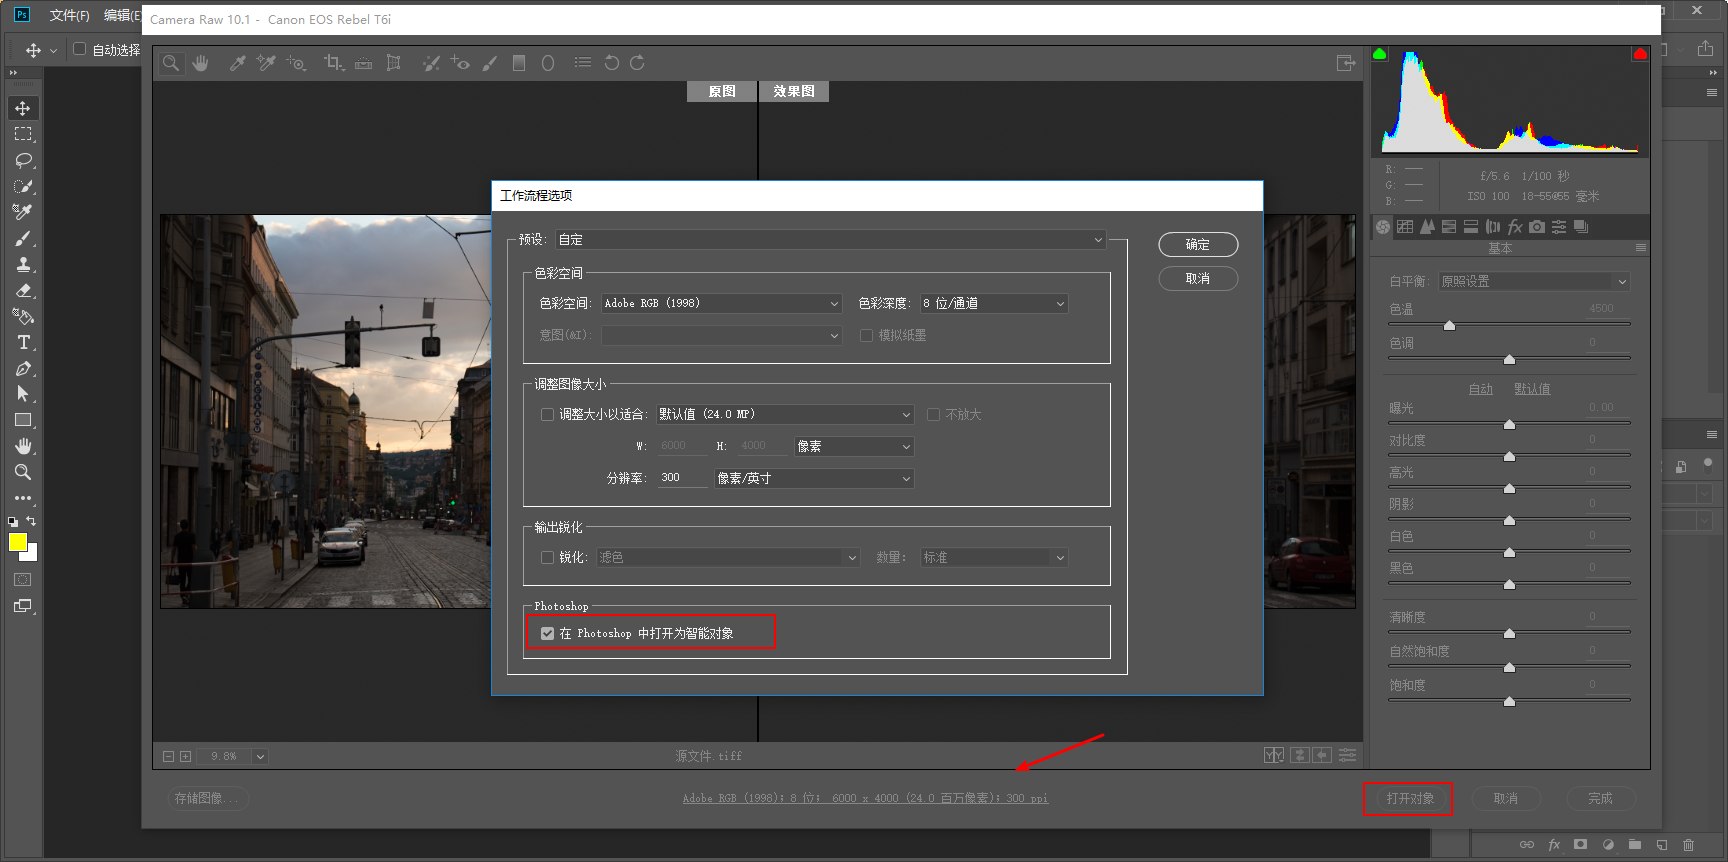Viewport: 1728px width, 862px height.
Task: Tick the 自动选择 checkbox in Photoshop
Action: click(80, 49)
